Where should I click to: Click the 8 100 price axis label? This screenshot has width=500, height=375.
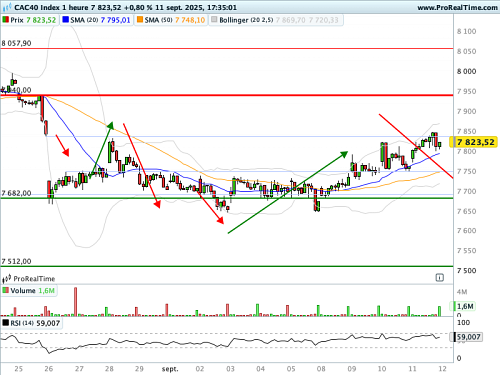click(466, 31)
